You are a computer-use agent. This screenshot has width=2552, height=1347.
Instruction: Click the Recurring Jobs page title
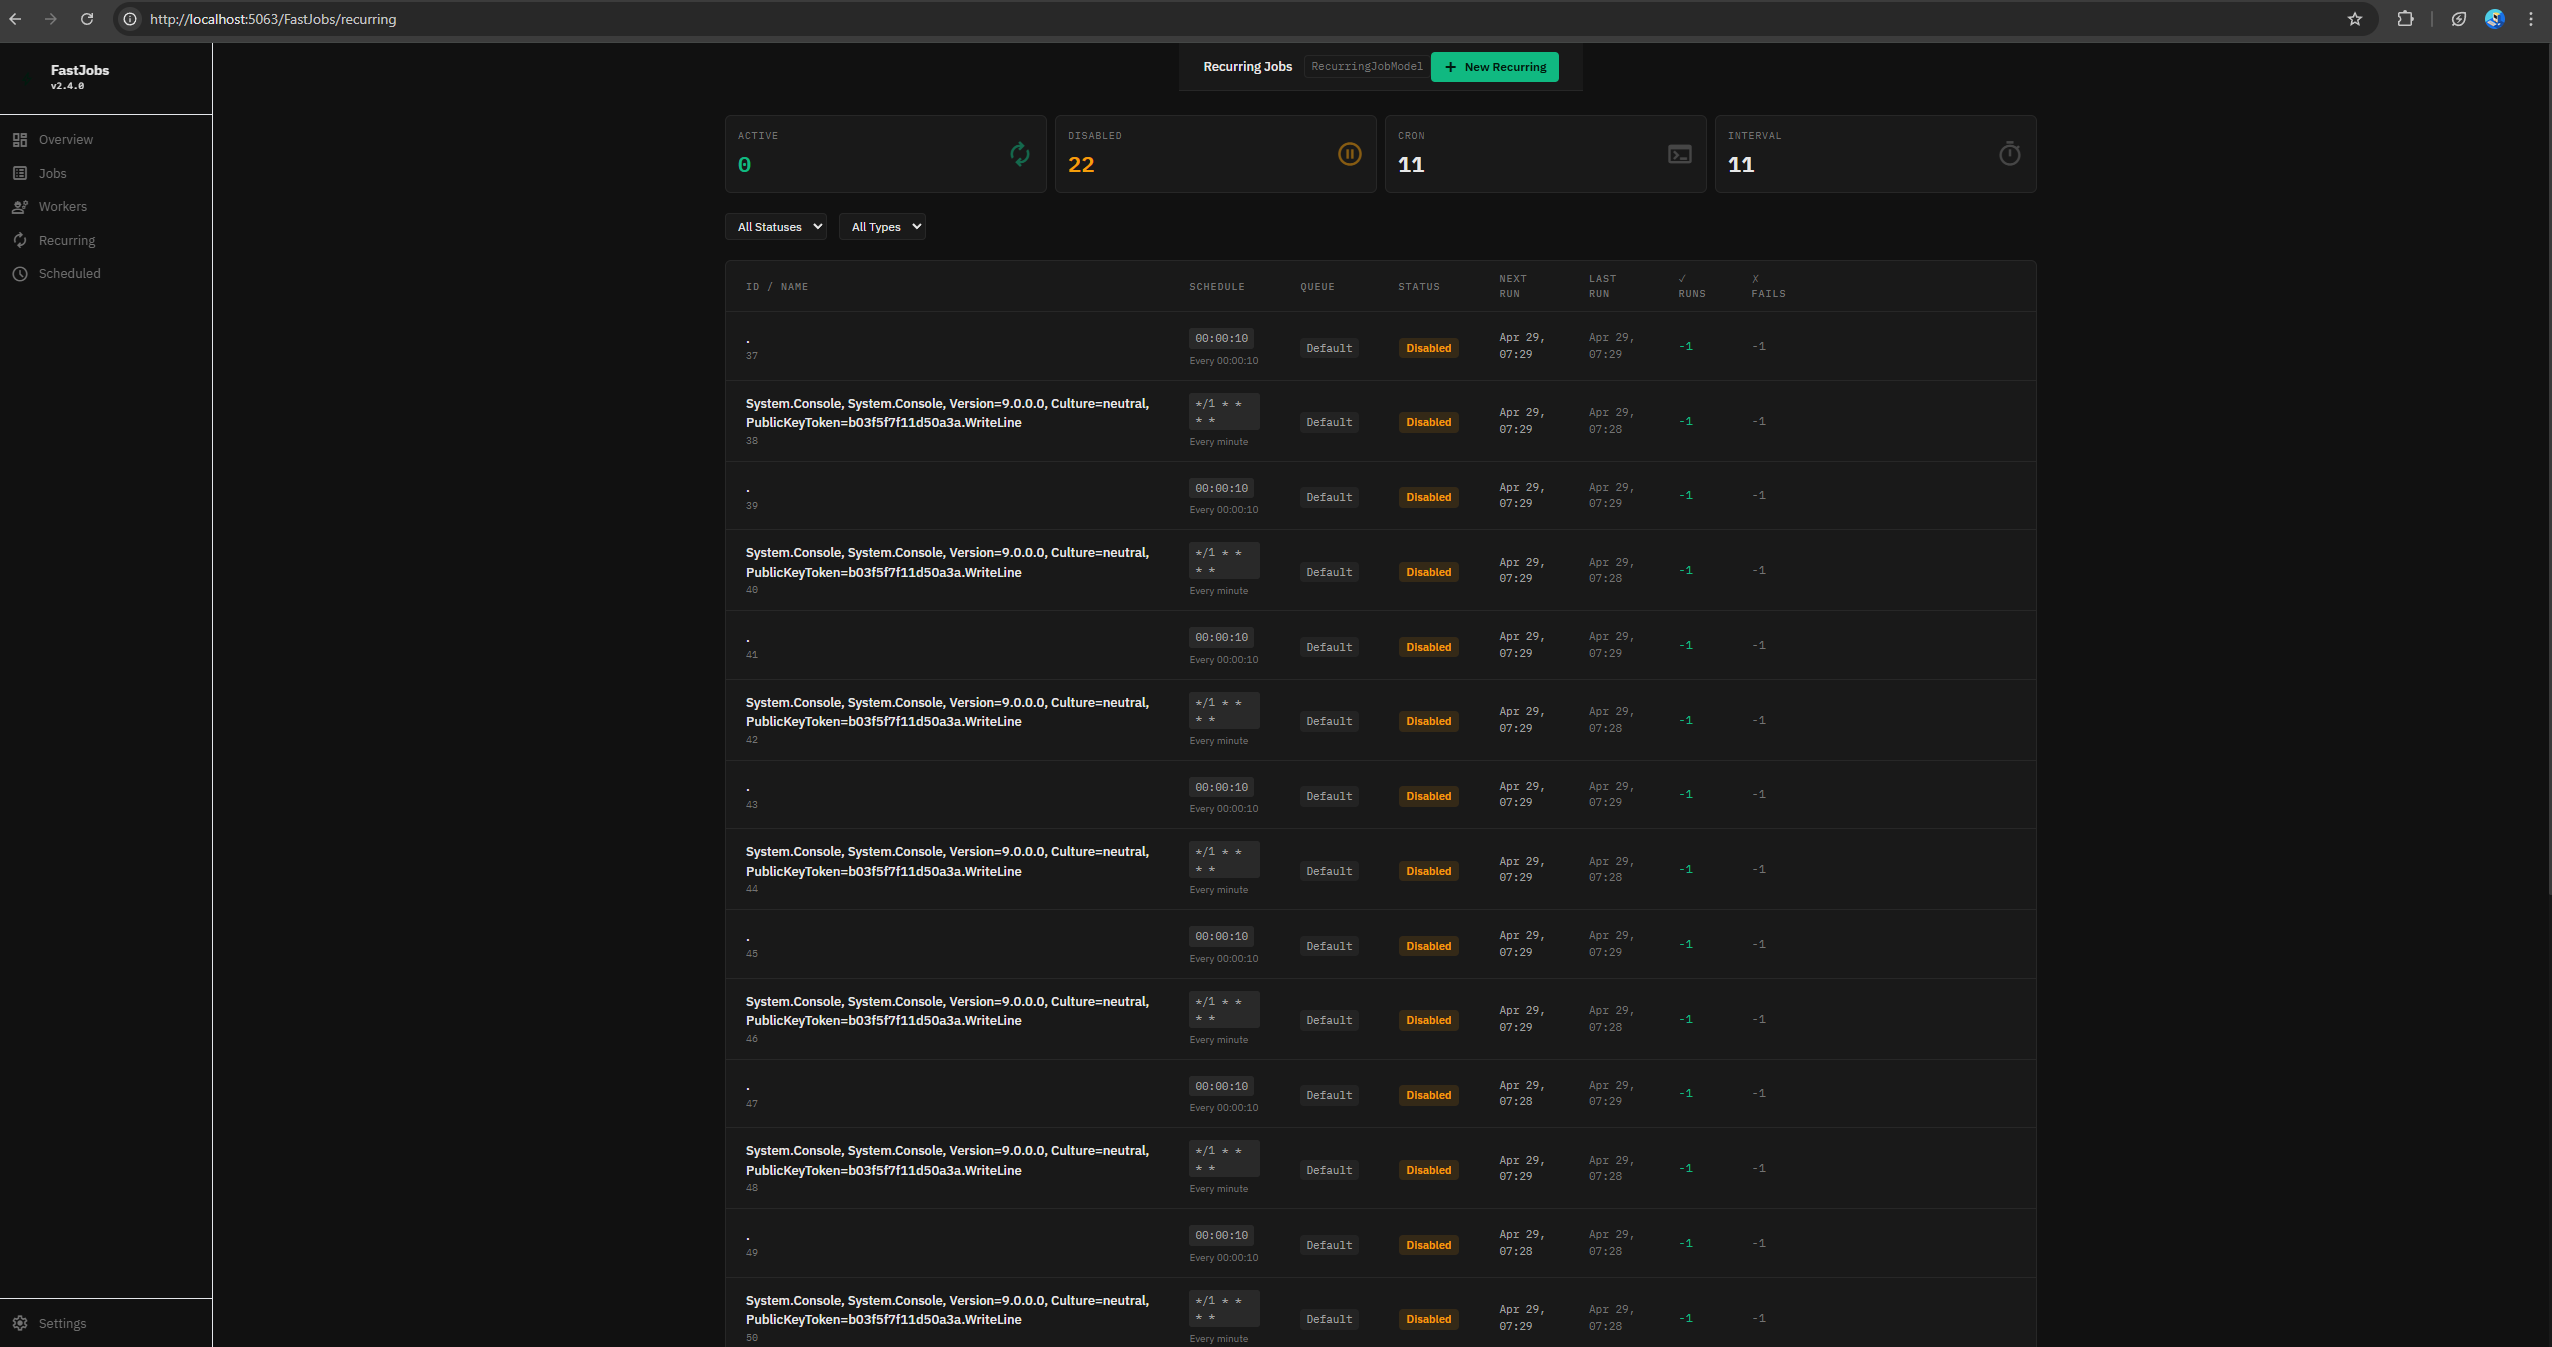click(x=1247, y=67)
